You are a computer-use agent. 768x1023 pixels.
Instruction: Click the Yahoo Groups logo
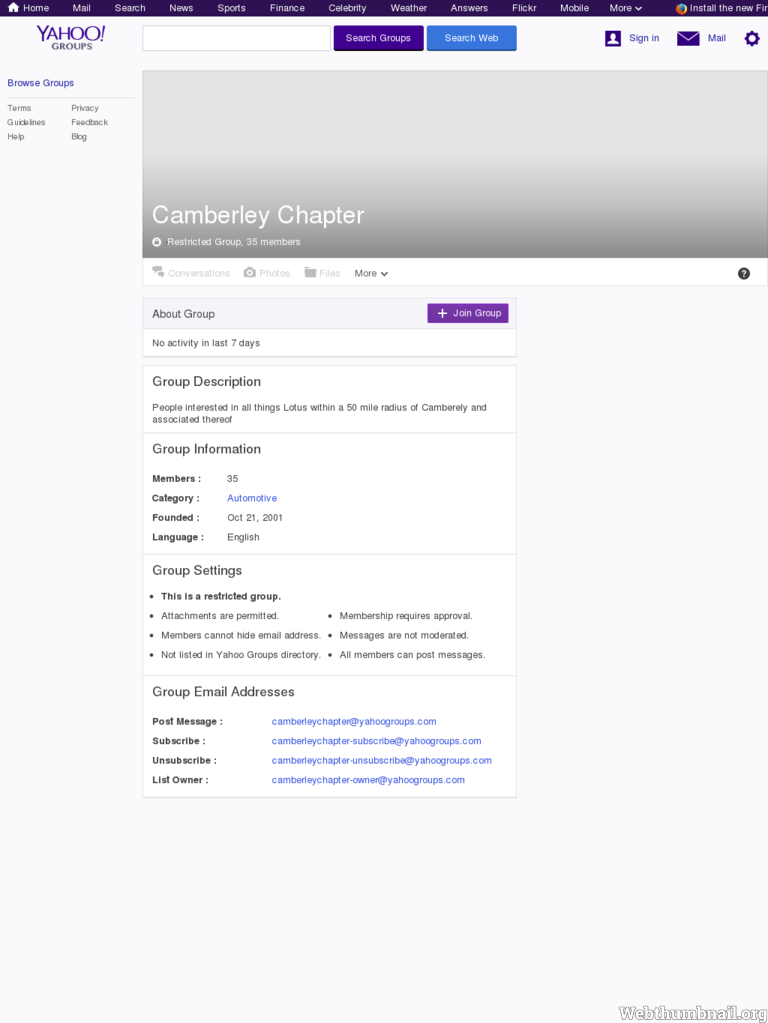pyautogui.click(x=70, y=38)
